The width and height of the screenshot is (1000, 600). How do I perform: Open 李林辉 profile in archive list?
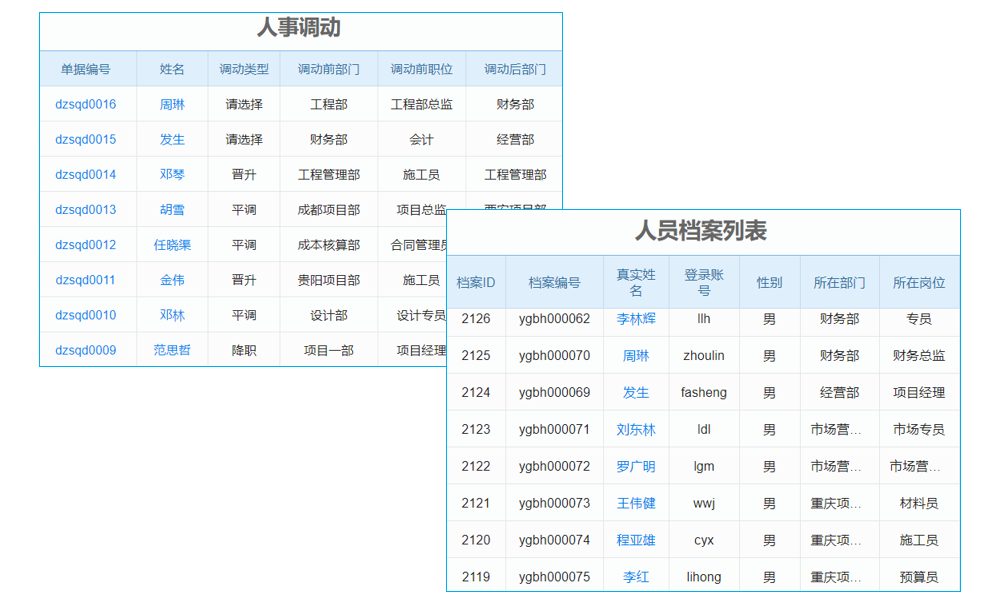click(635, 318)
